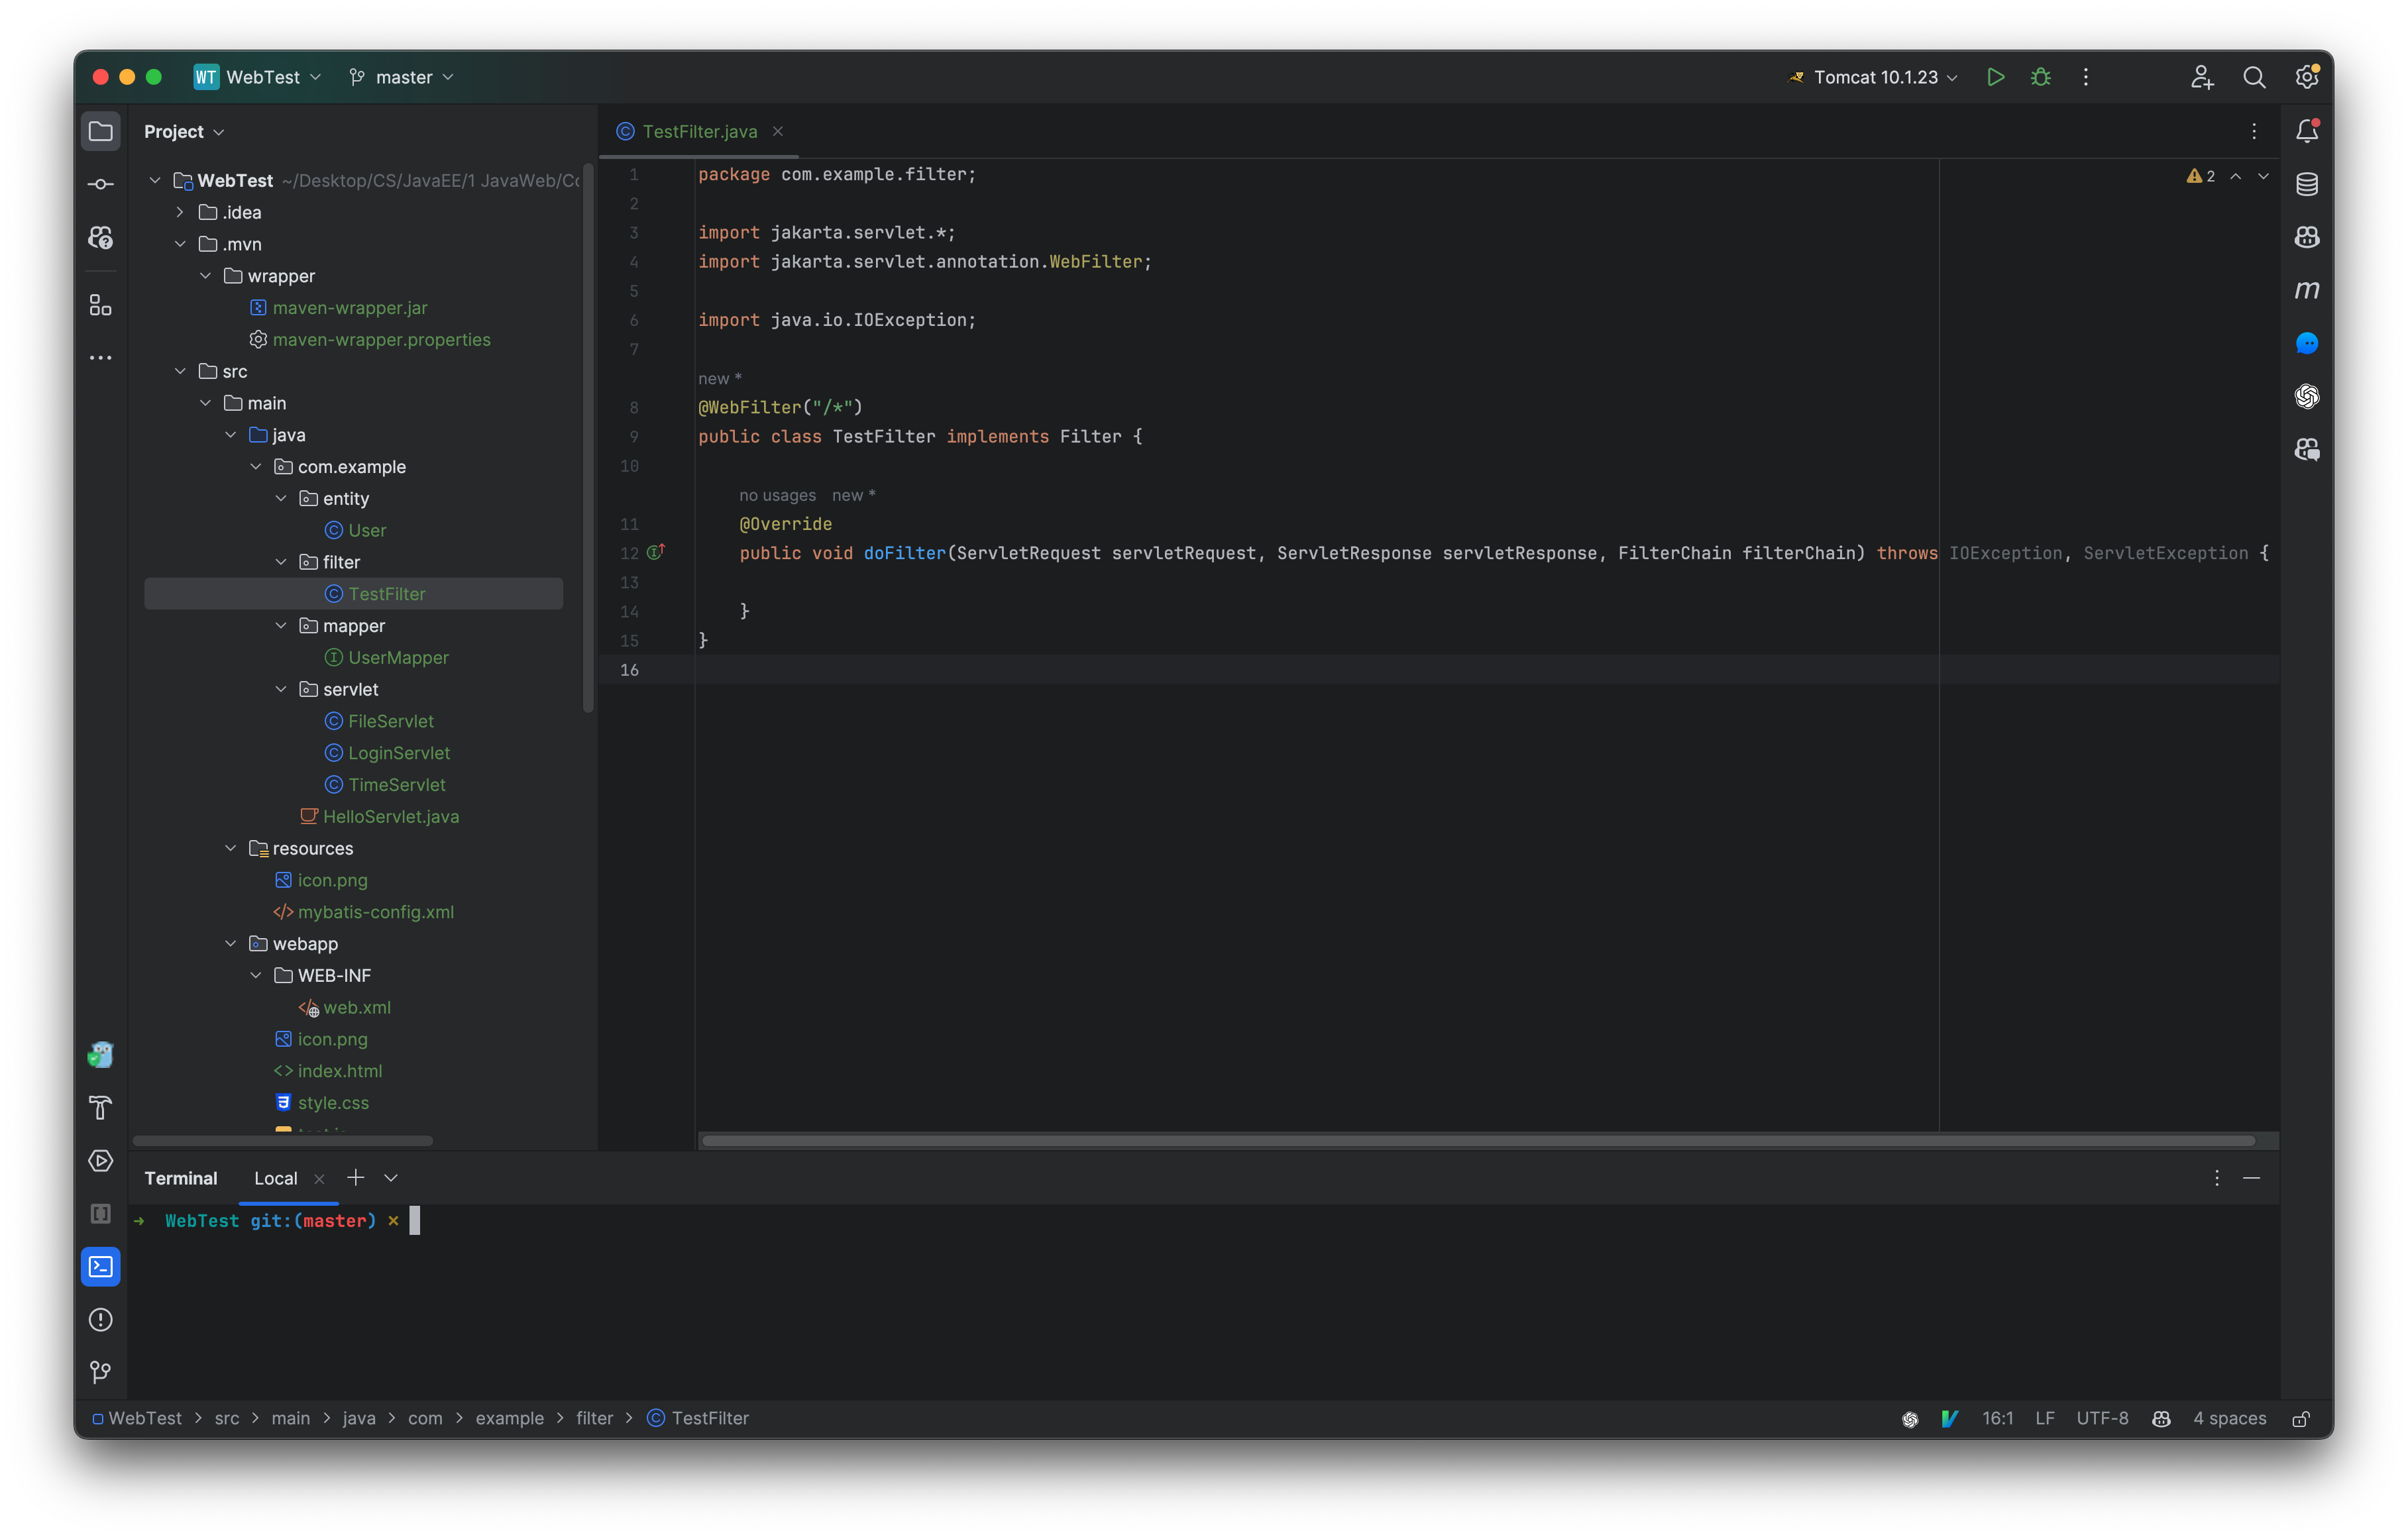Toggle the Project tool window folder button
2408x1537 pixels.
pyautogui.click(x=100, y=131)
